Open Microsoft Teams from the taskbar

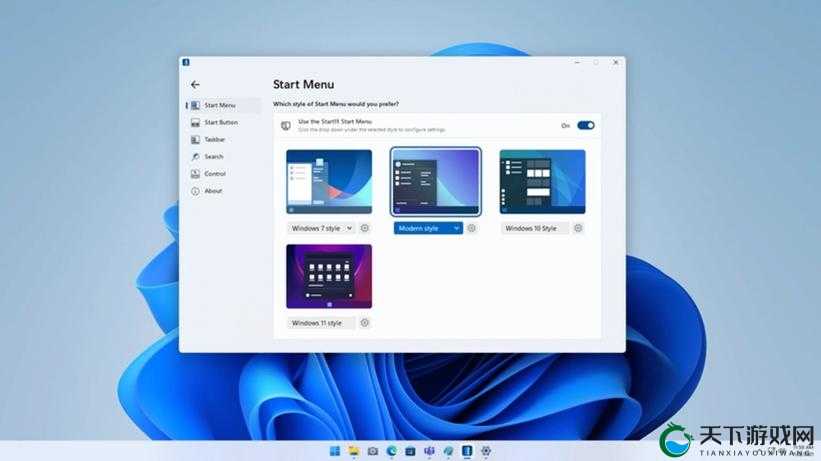click(429, 451)
